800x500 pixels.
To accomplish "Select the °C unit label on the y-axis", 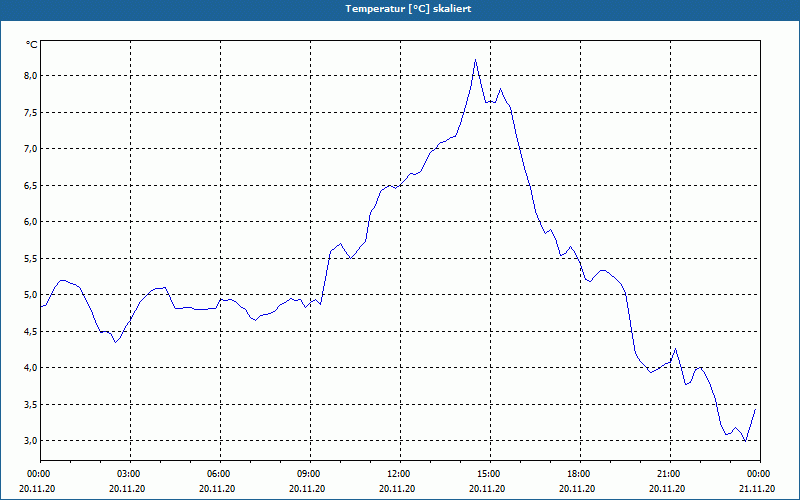I will pyautogui.click(x=32, y=45).
